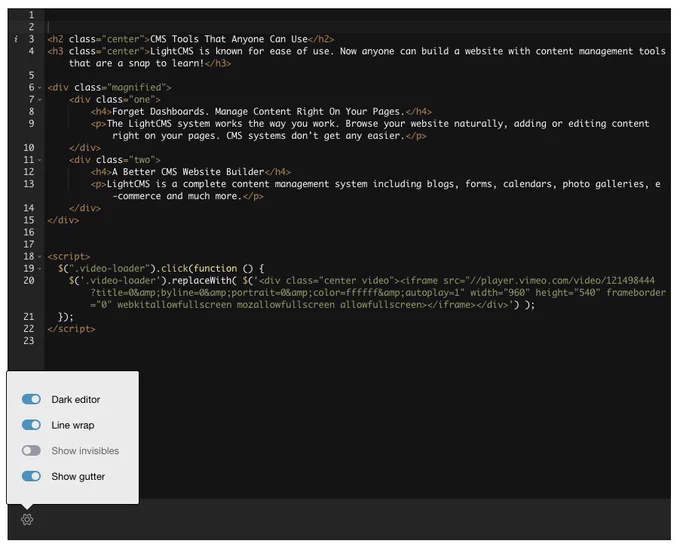The height and width of the screenshot is (550, 680).
Task: Click the closing </div> on line 15
Action: 63,220
